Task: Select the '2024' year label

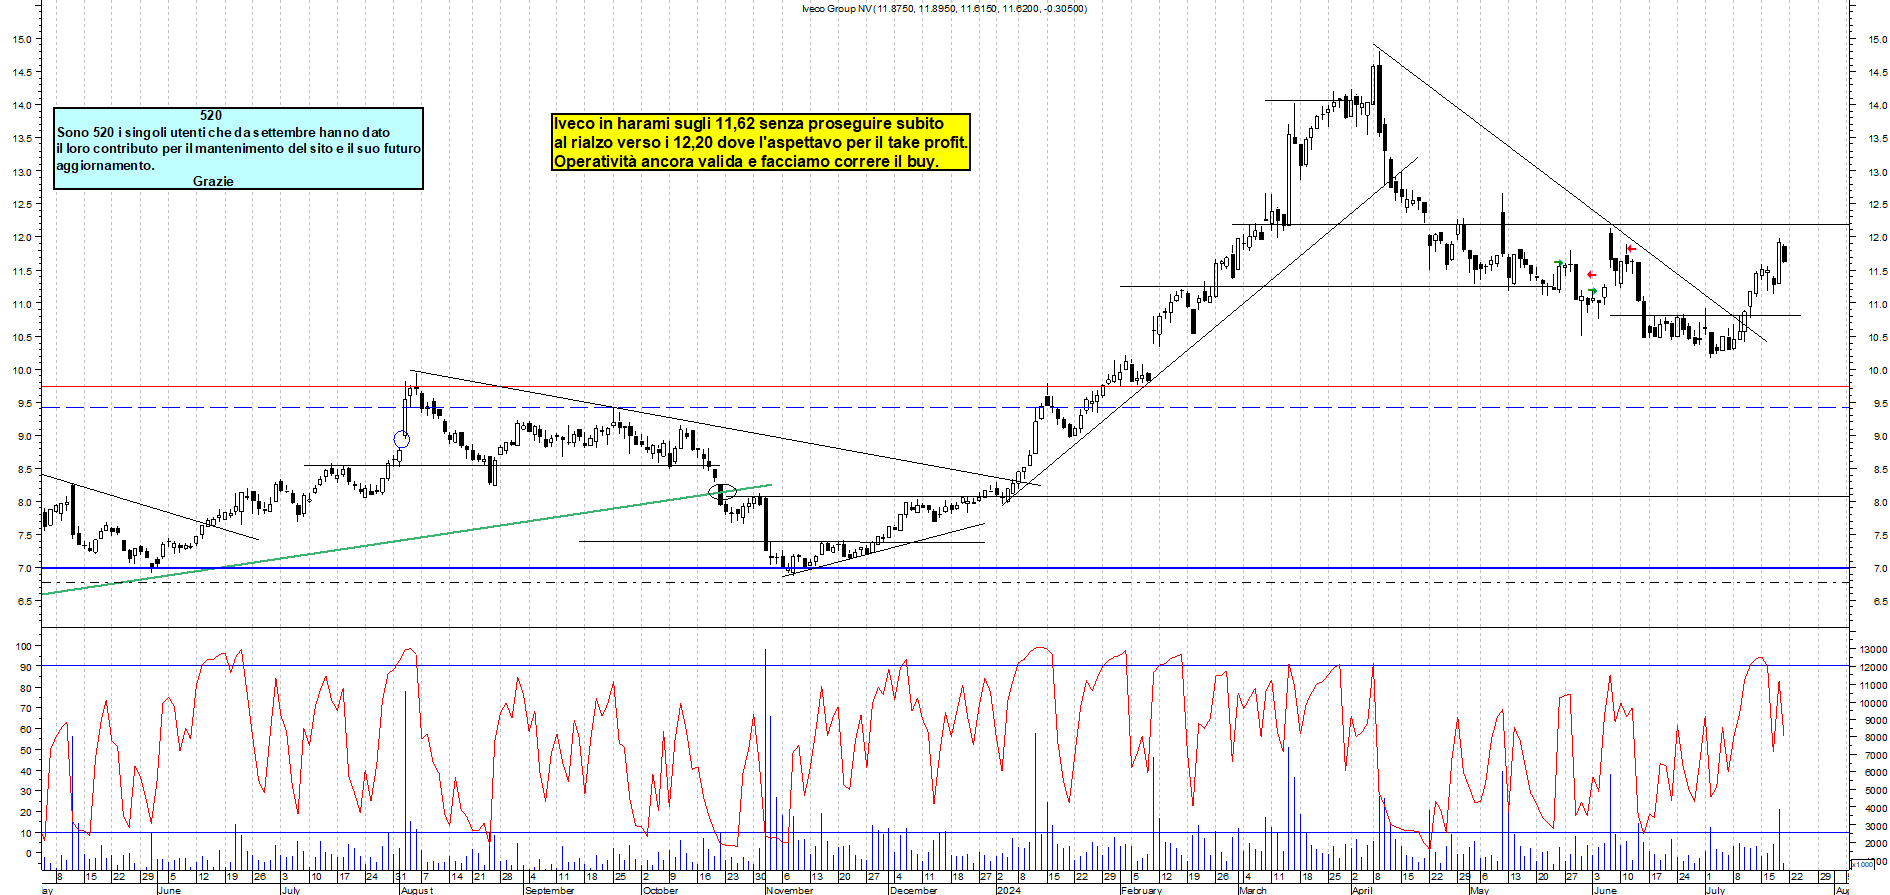Action: point(1008,890)
